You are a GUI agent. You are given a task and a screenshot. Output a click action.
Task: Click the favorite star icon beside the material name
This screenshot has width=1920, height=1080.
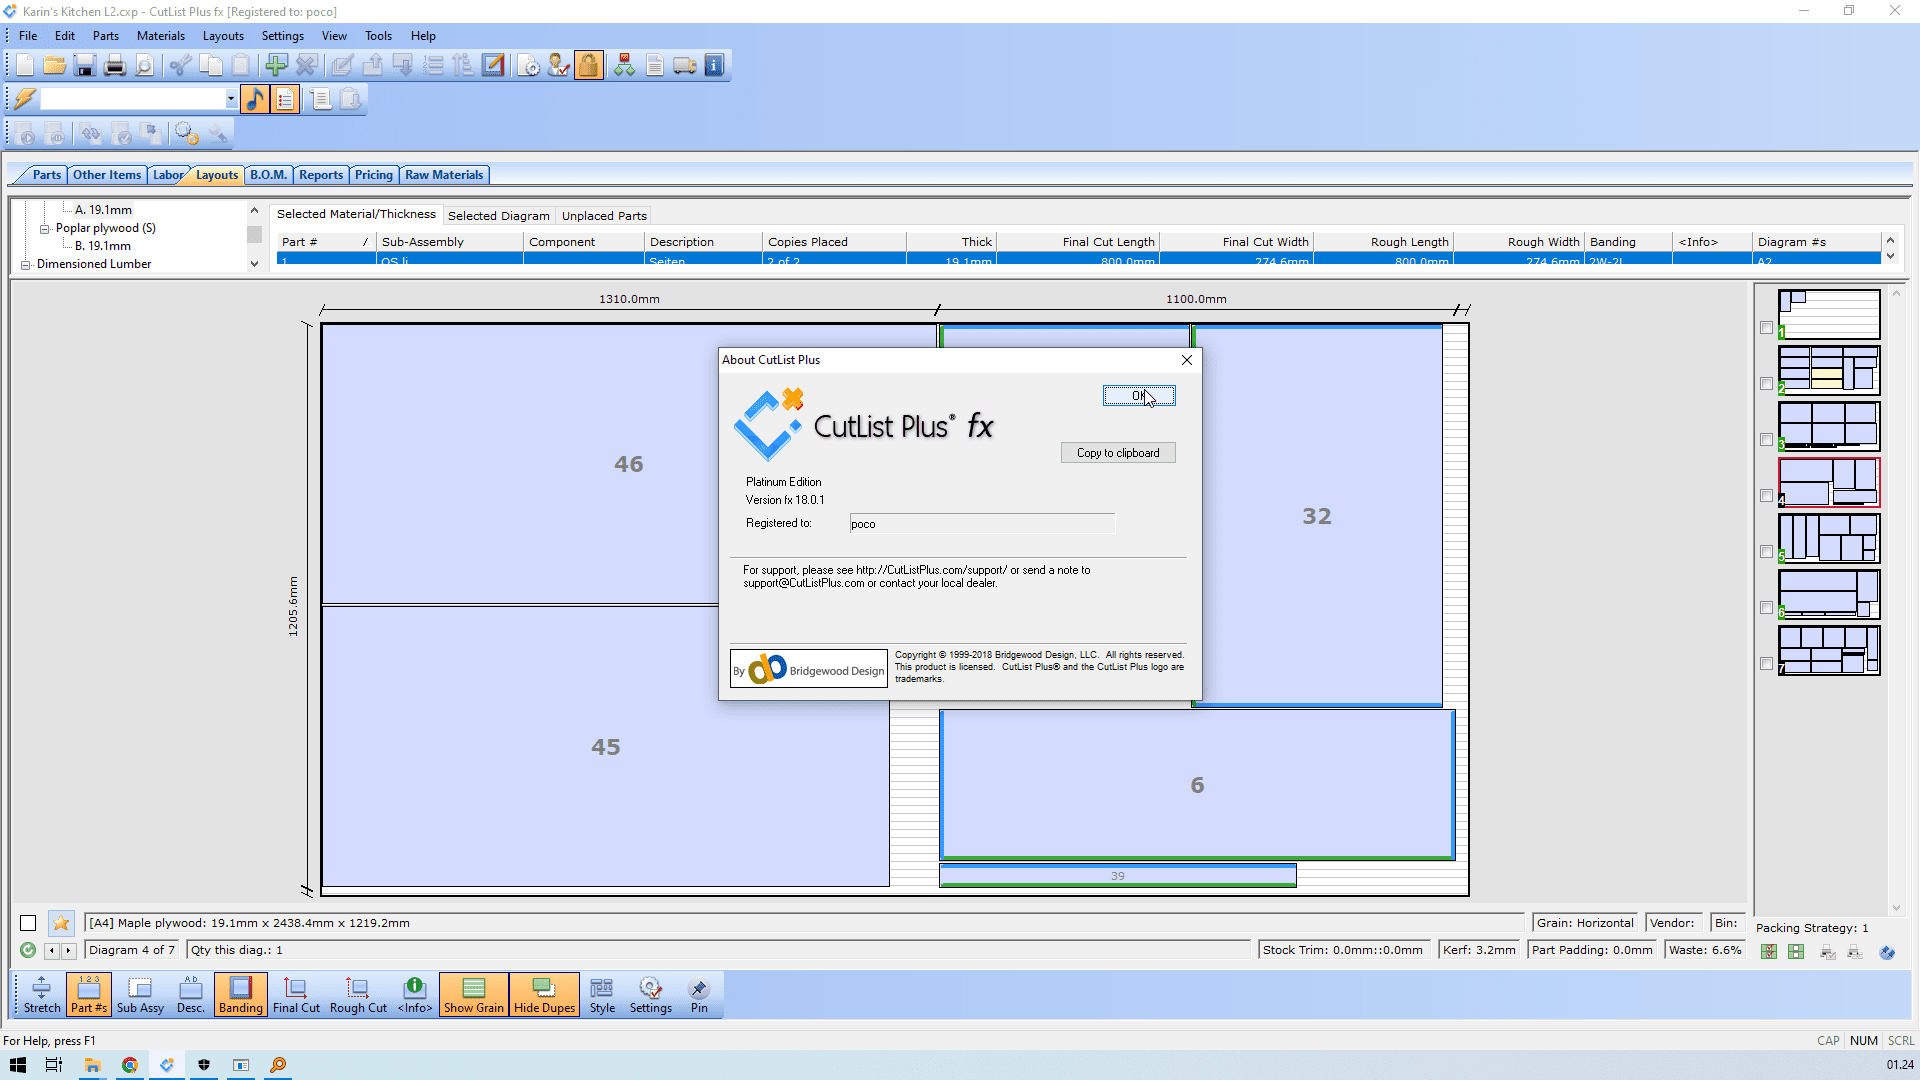(x=61, y=923)
